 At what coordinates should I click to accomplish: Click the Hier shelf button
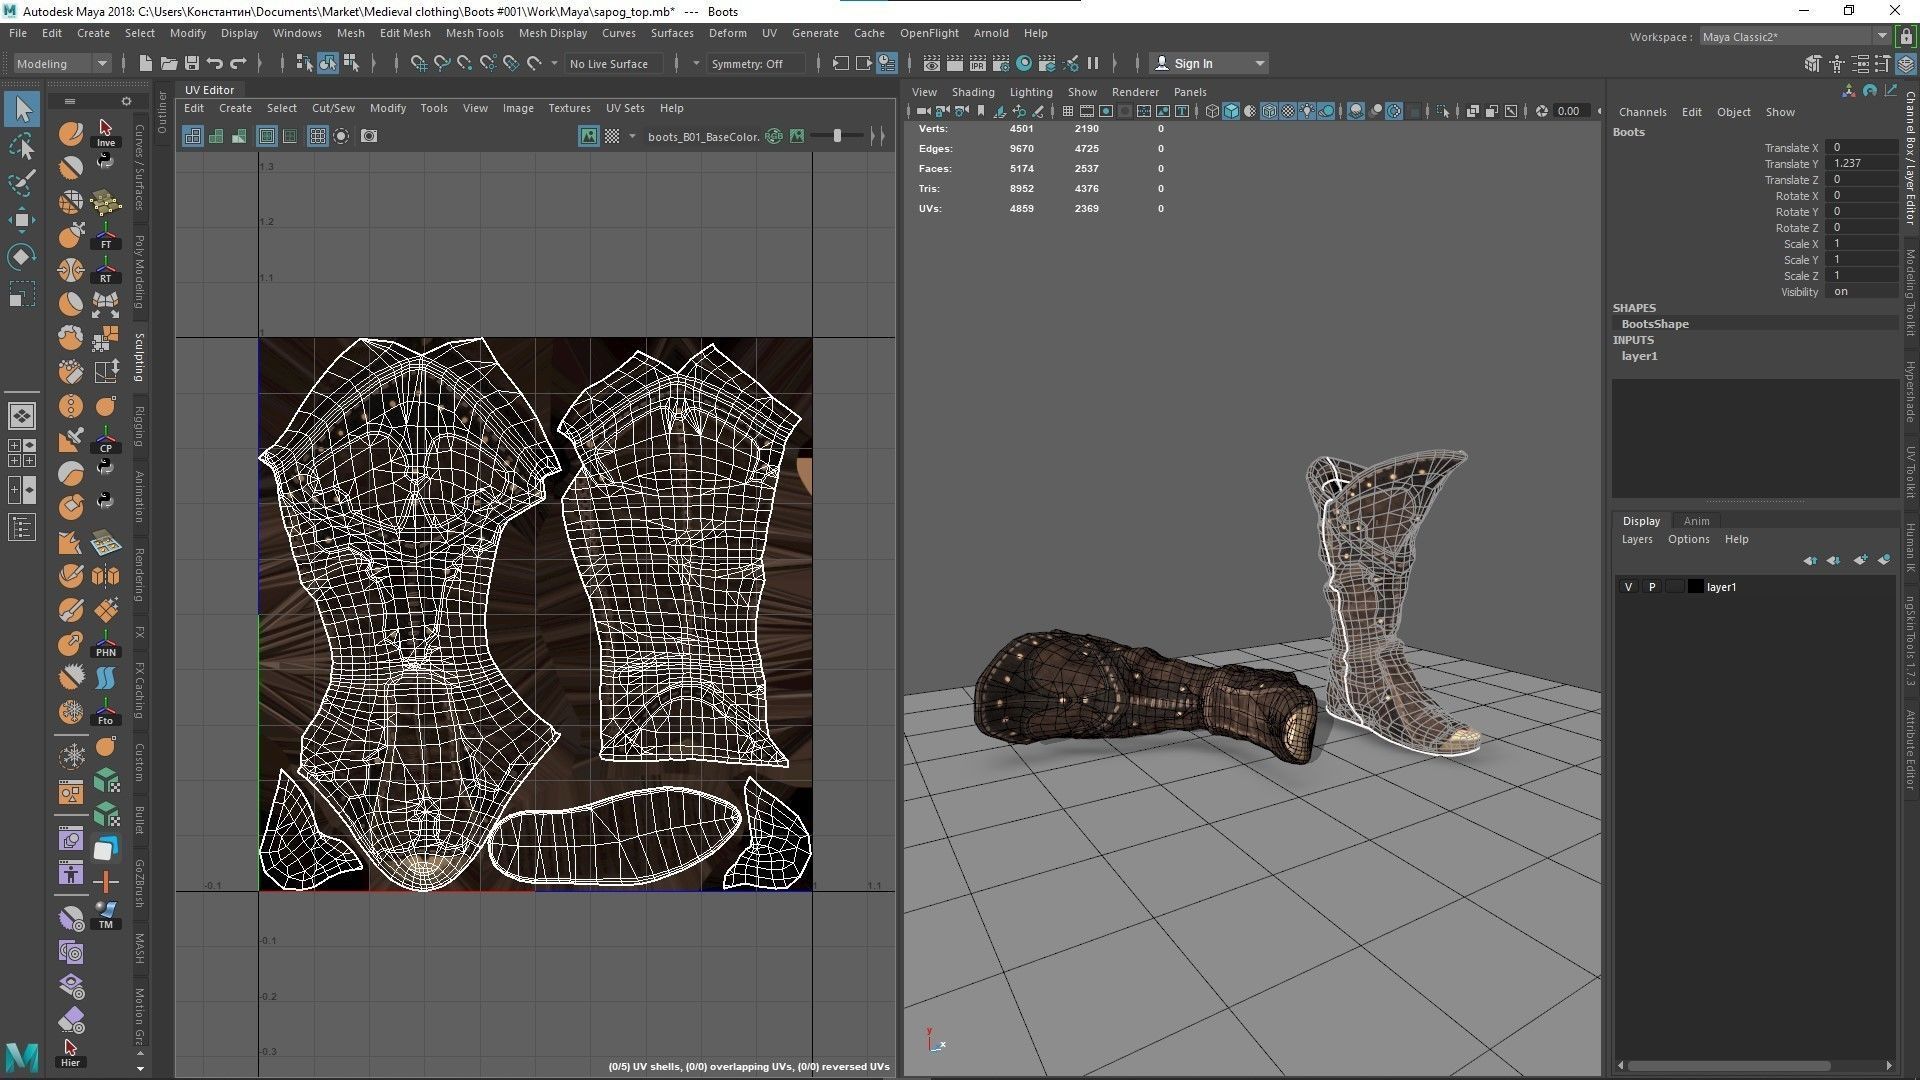click(x=71, y=1052)
